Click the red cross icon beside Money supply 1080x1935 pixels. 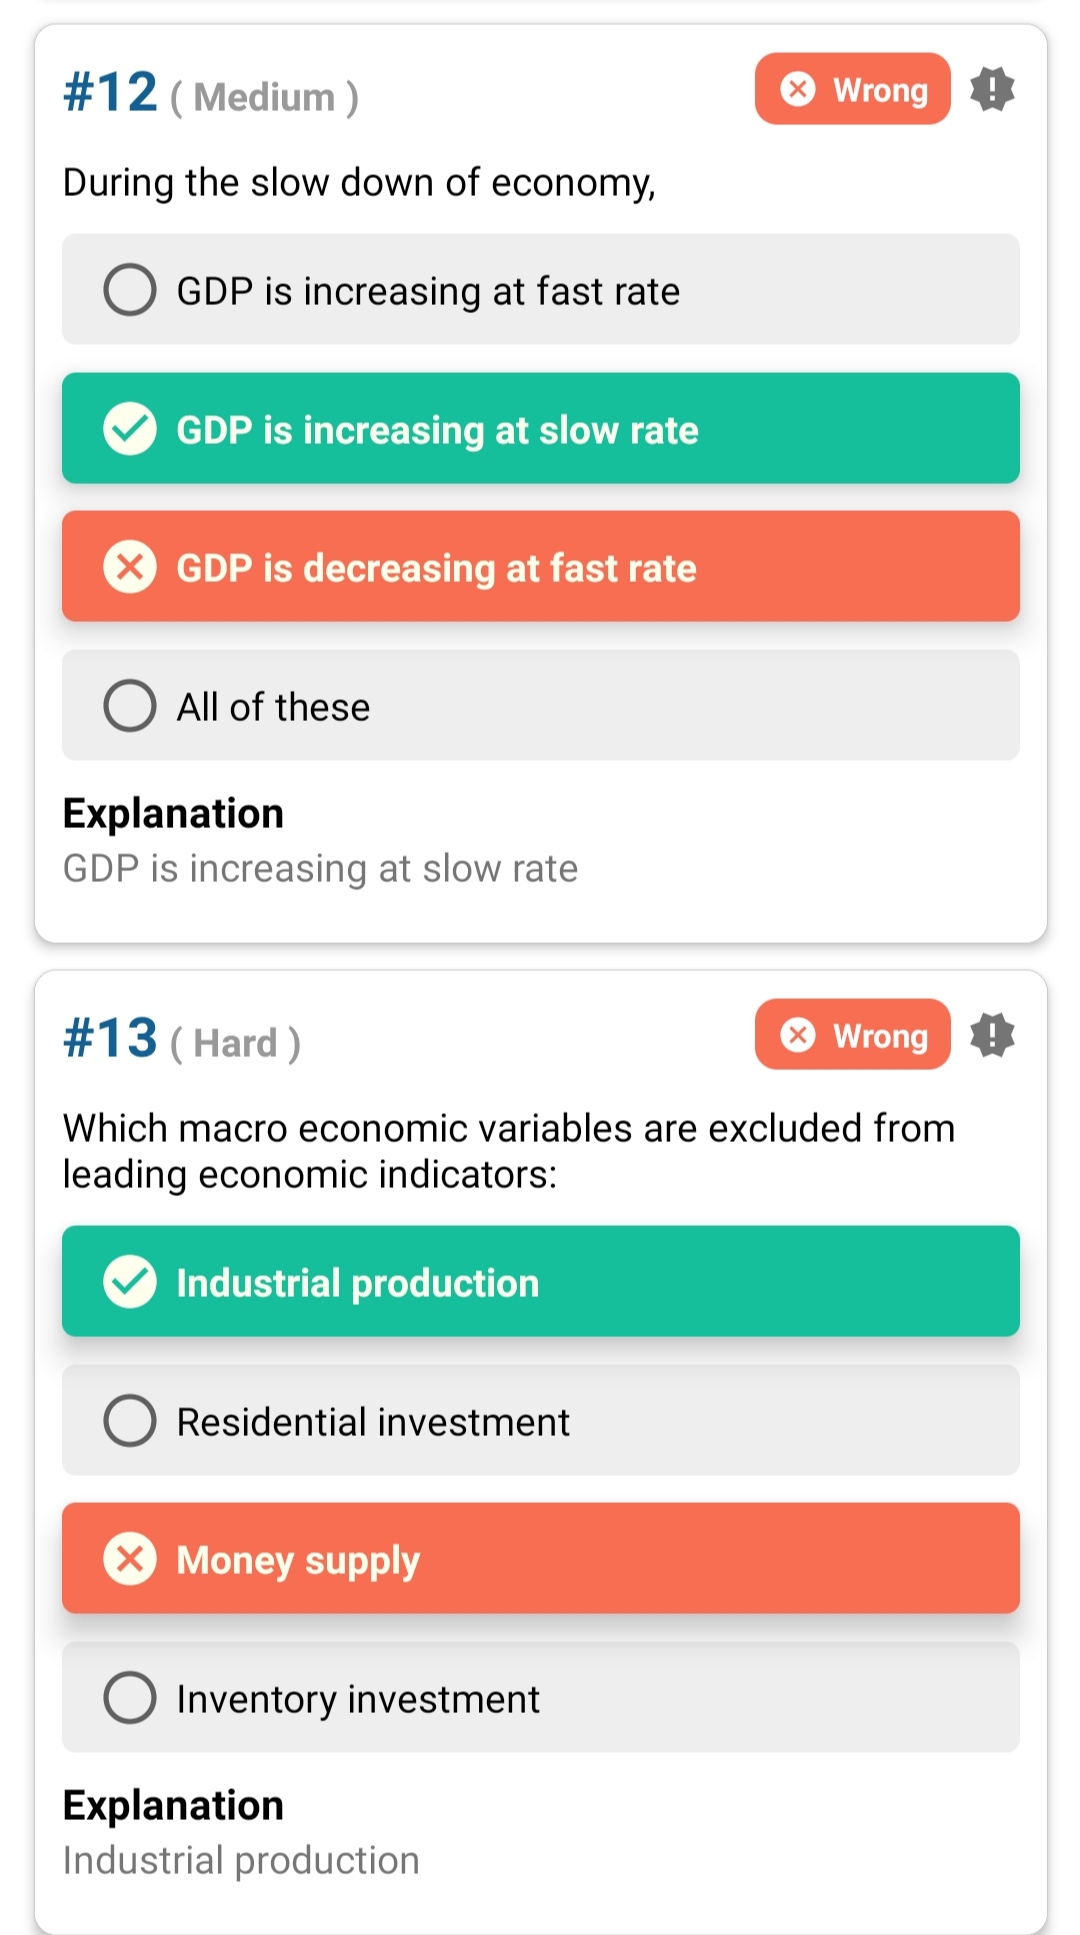pyautogui.click(x=130, y=1559)
